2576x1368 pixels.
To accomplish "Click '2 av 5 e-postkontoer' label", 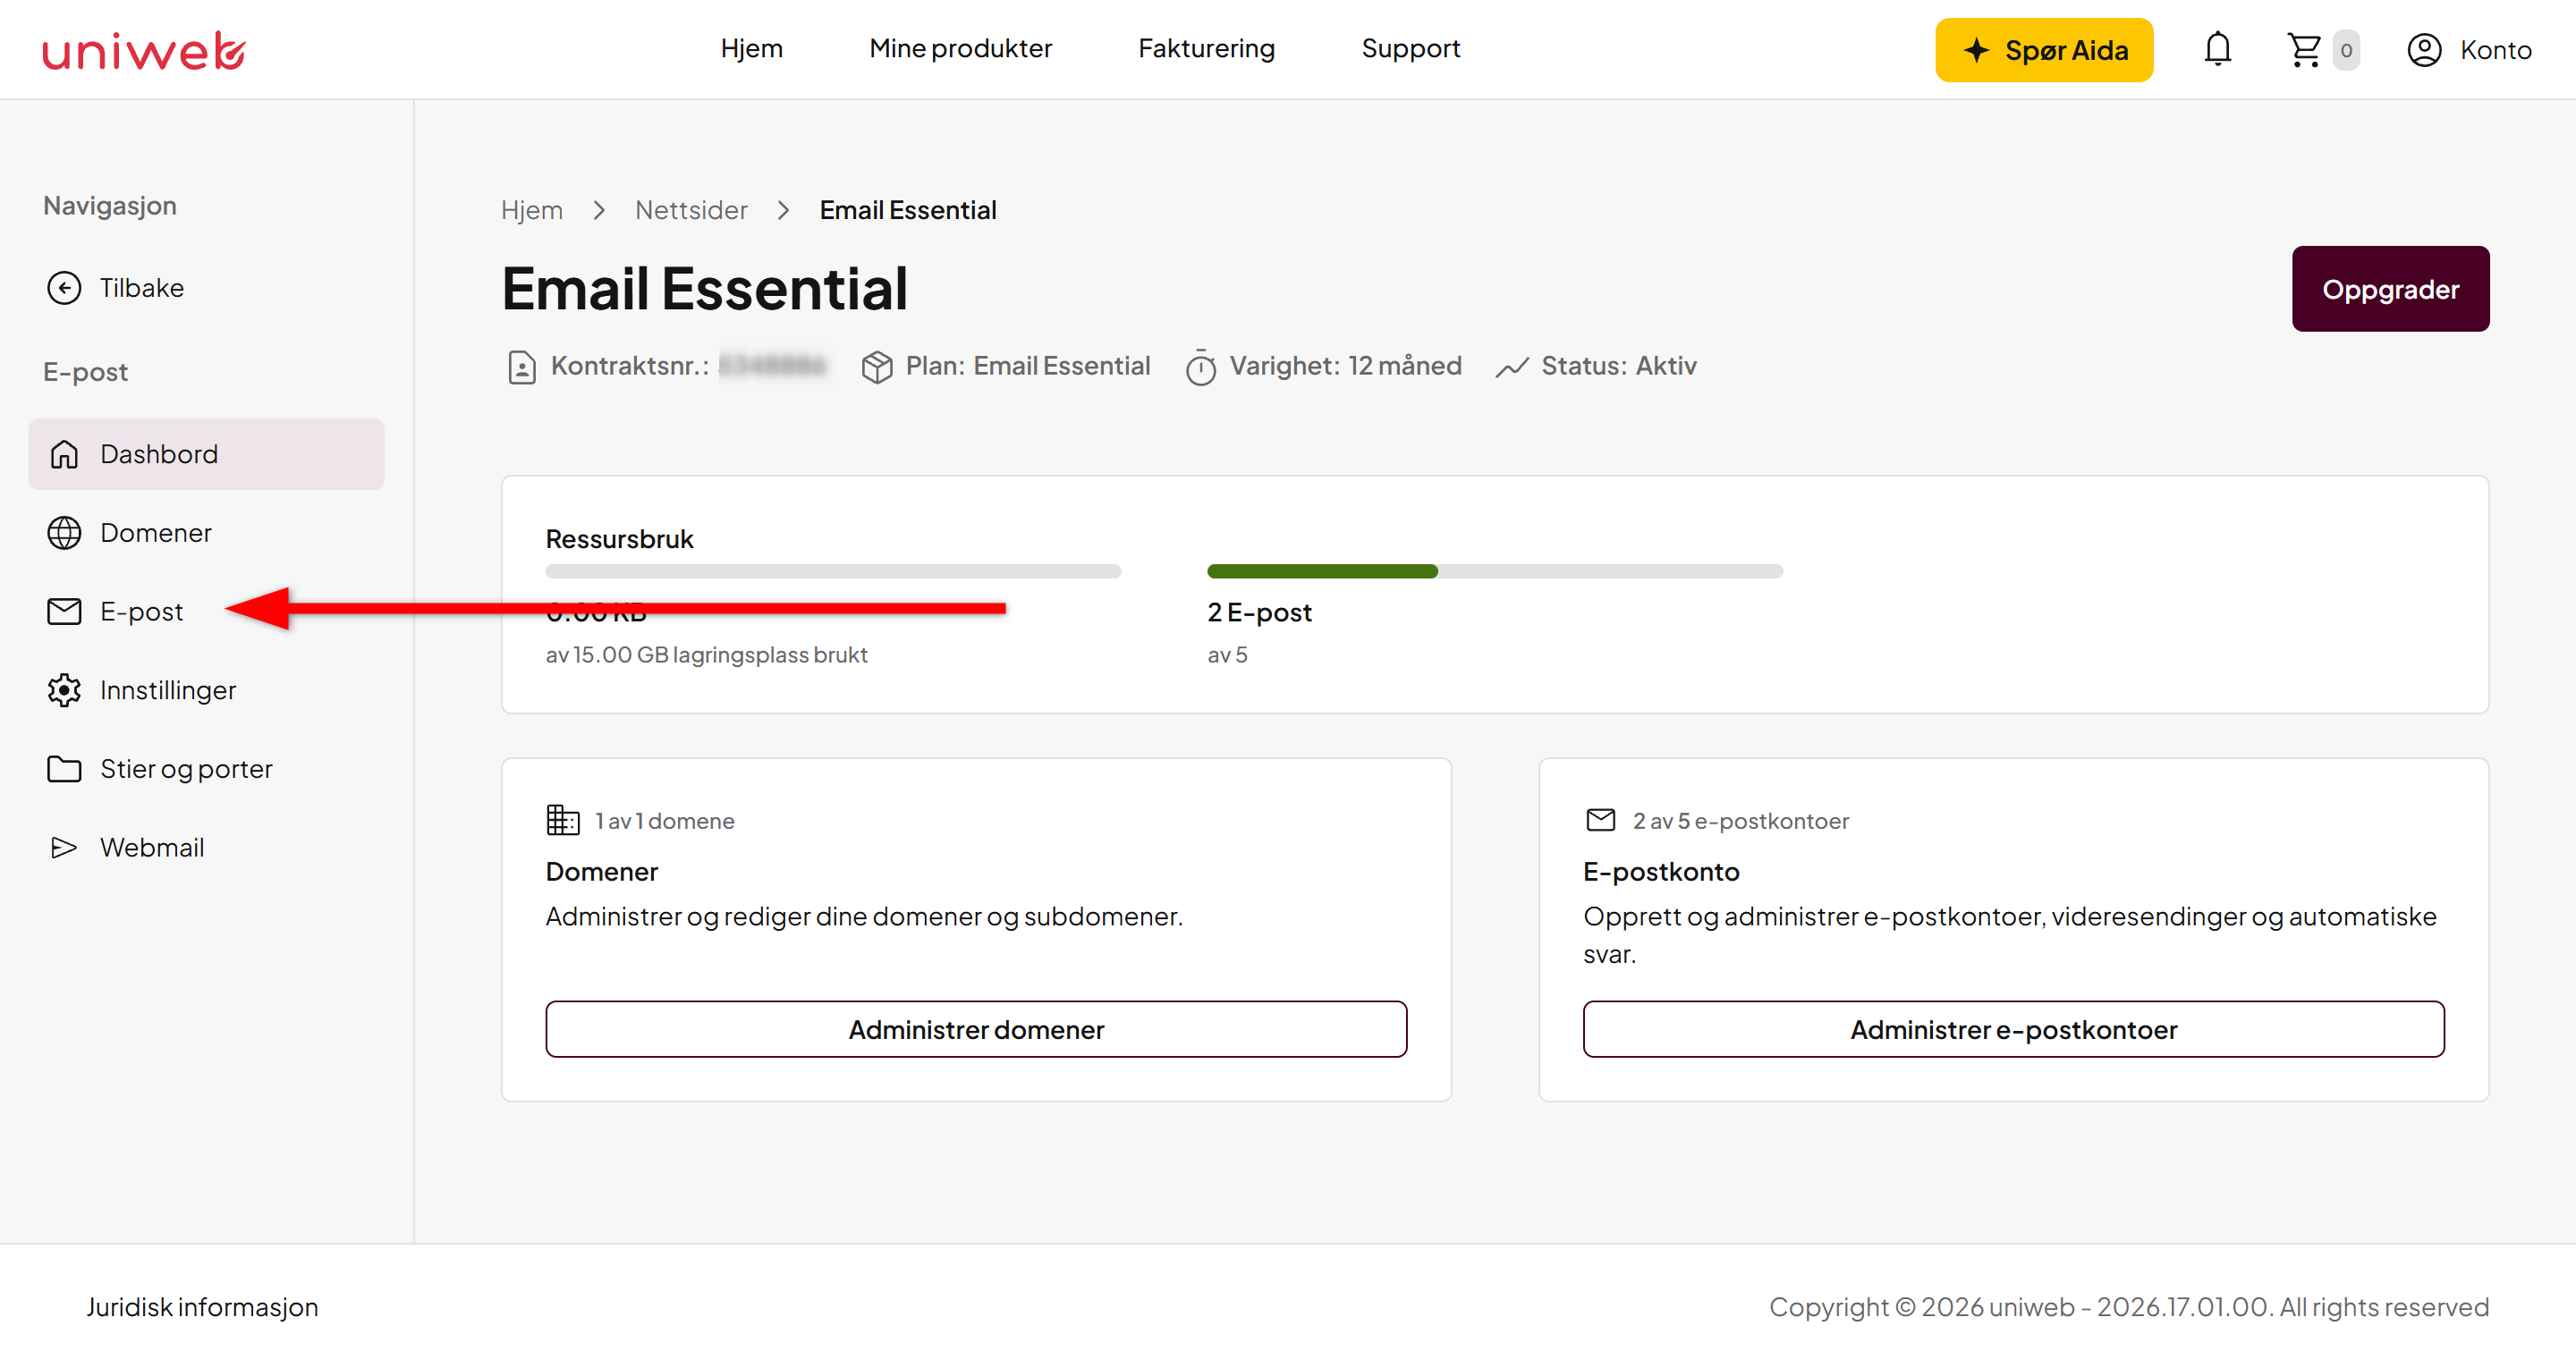I will [1741, 821].
